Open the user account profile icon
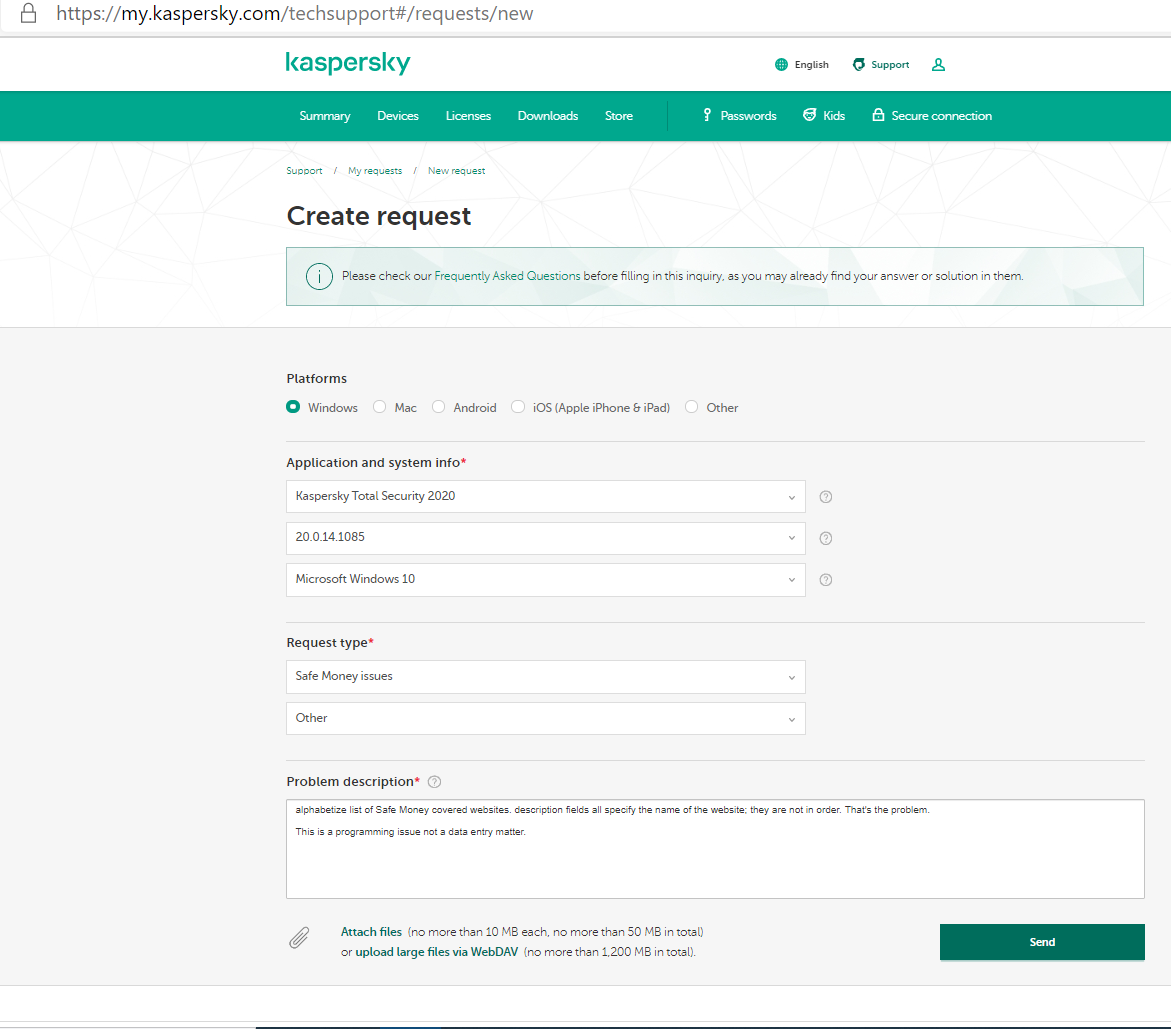Viewport: 1171px width, 1029px height. (939, 65)
